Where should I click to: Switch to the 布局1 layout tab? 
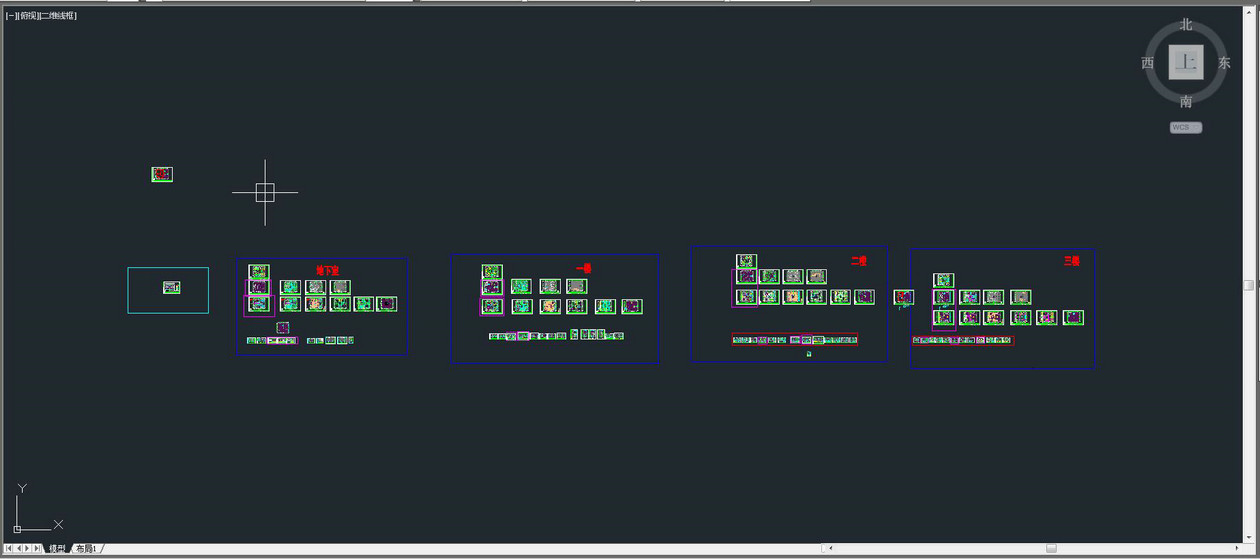pyautogui.click(x=87, y=549)
